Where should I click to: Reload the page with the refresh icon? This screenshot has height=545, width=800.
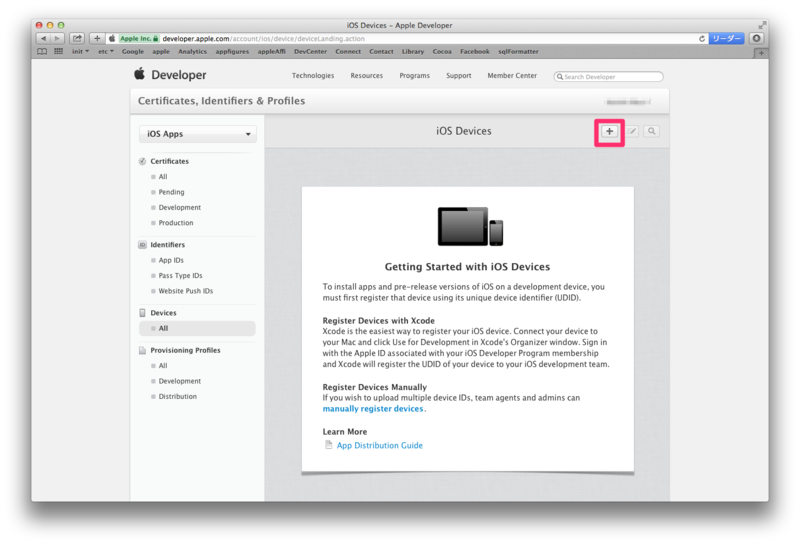702,39
